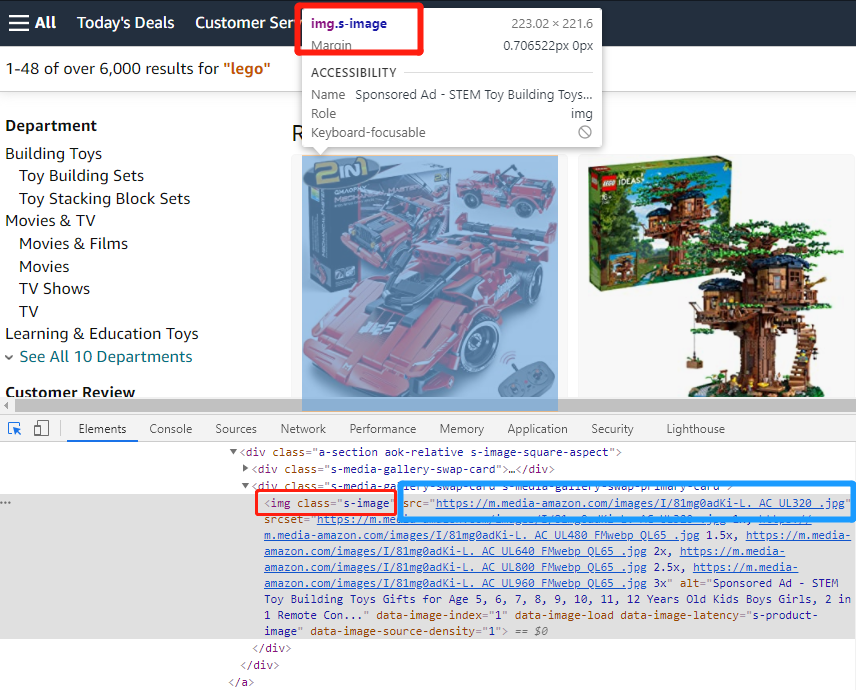Click the See All 10 Departments link
The height and width of the screenshot is (690, 856).
pos(106,357)
